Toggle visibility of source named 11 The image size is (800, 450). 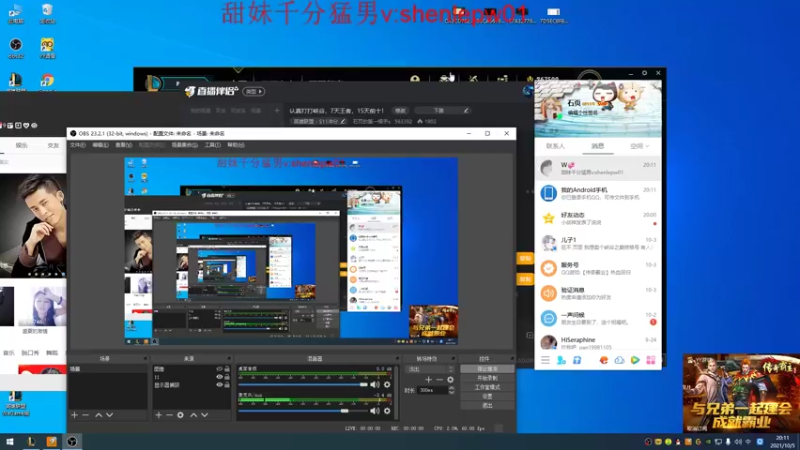pos(219,377)
